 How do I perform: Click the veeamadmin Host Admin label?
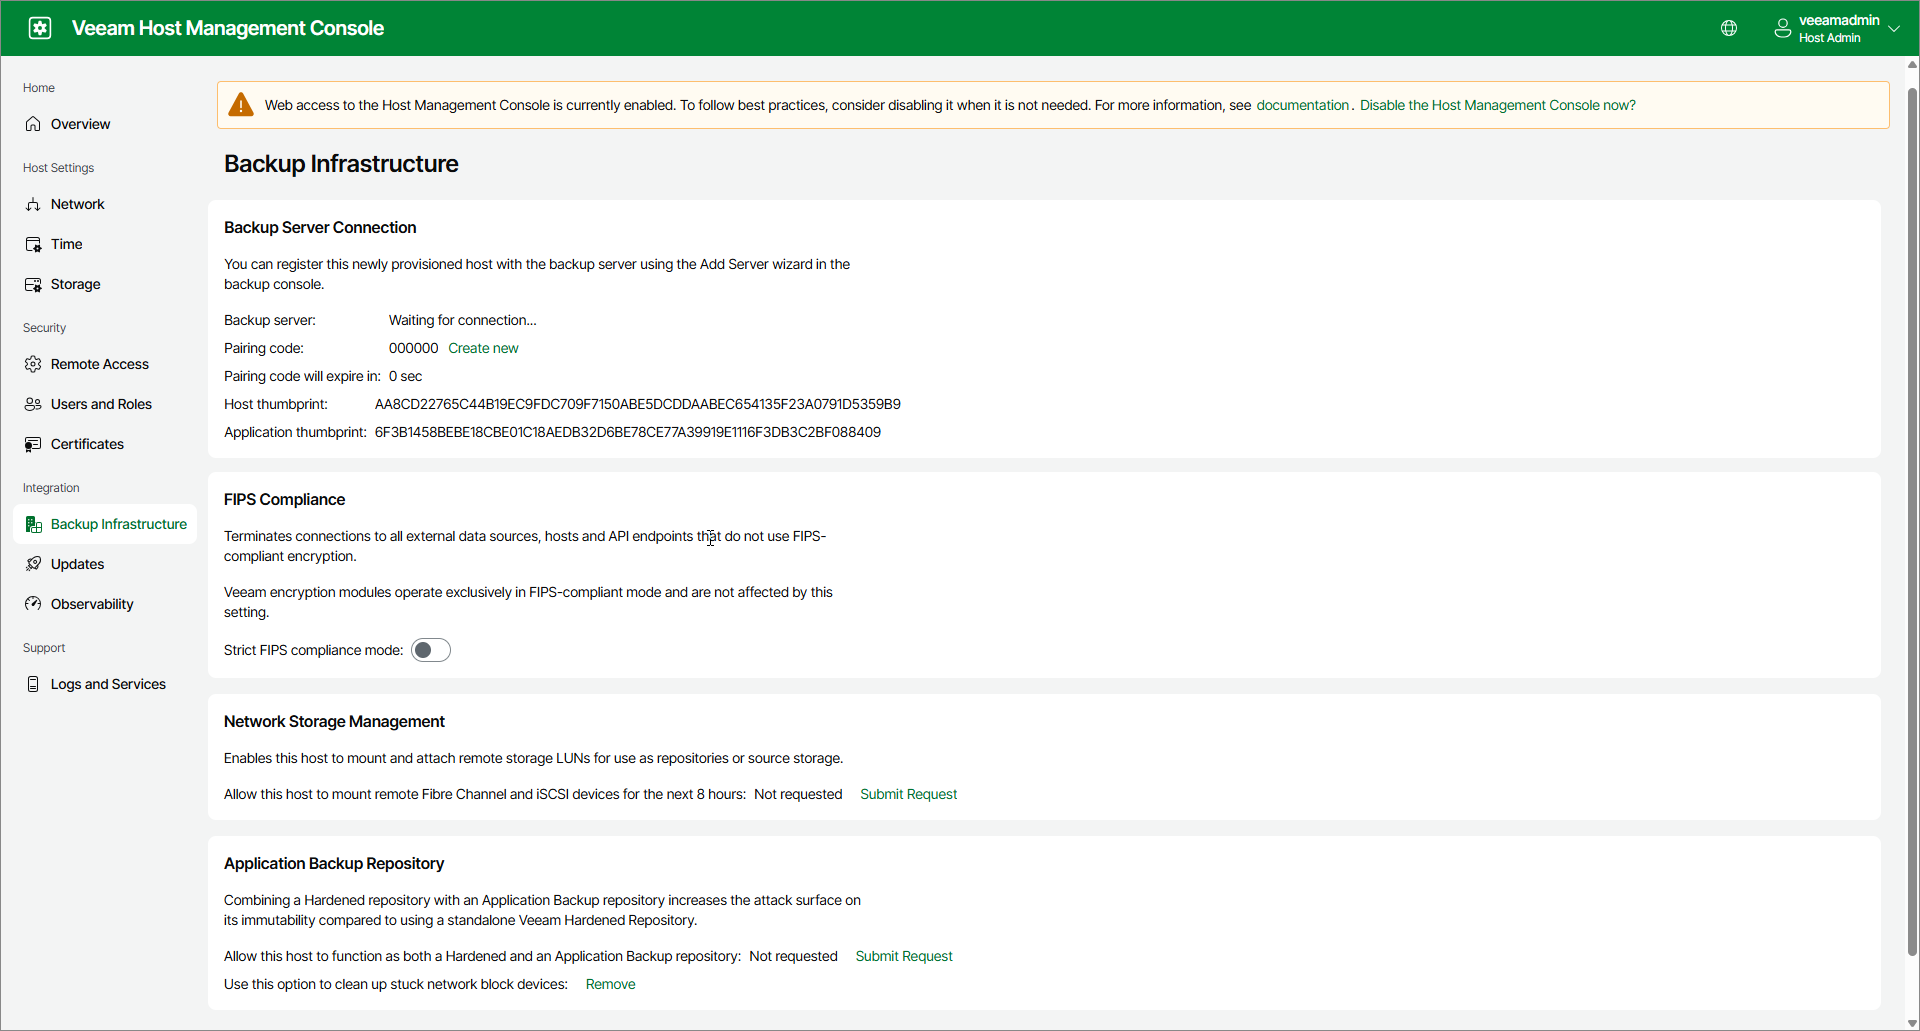click(1839, 28)
